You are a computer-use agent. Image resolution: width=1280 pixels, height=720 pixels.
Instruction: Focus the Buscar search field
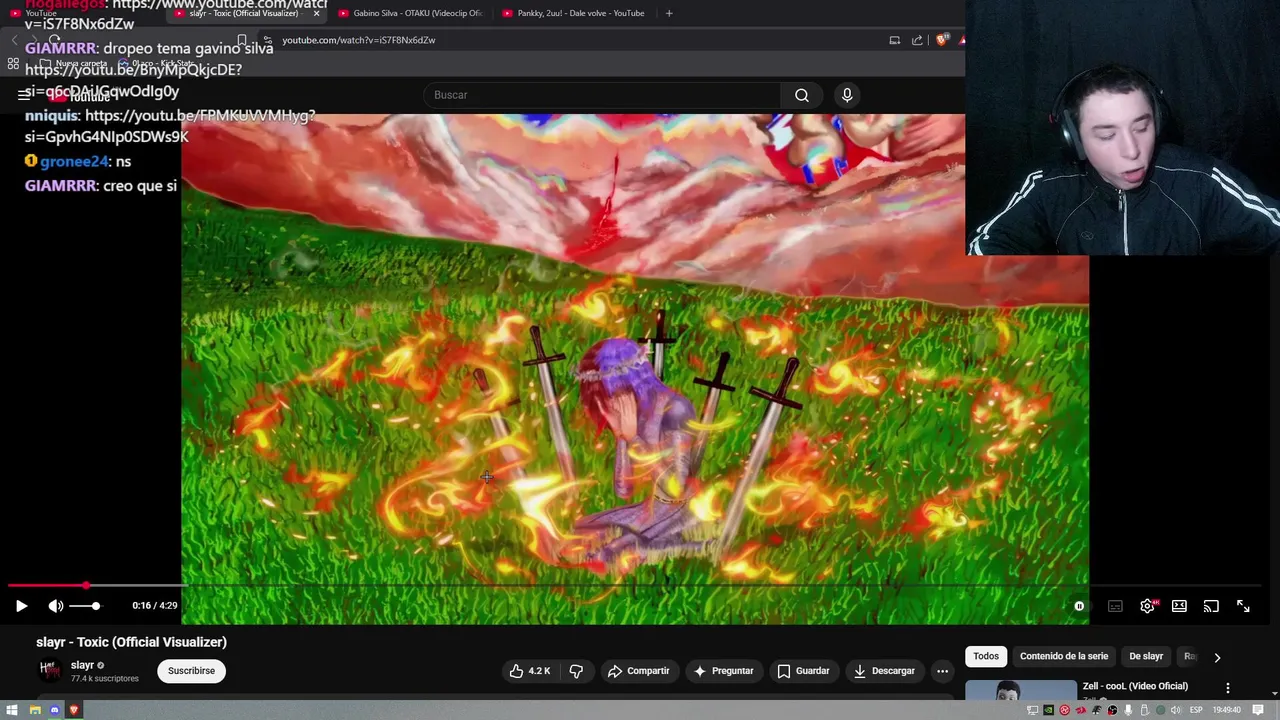coord(603,95)
